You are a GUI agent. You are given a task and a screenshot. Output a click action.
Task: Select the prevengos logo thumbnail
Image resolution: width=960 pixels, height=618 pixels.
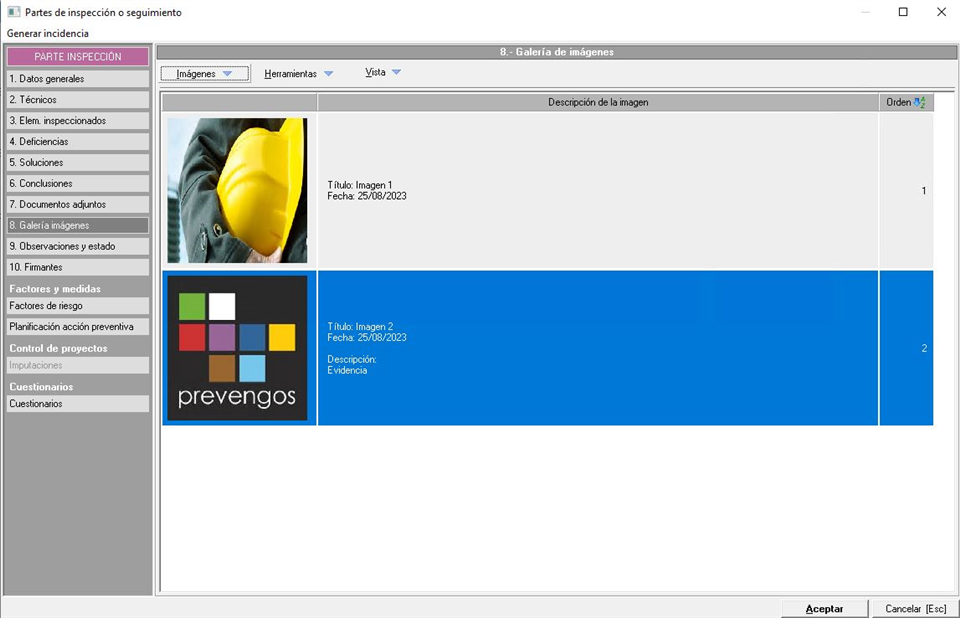(x=237, y=348)
